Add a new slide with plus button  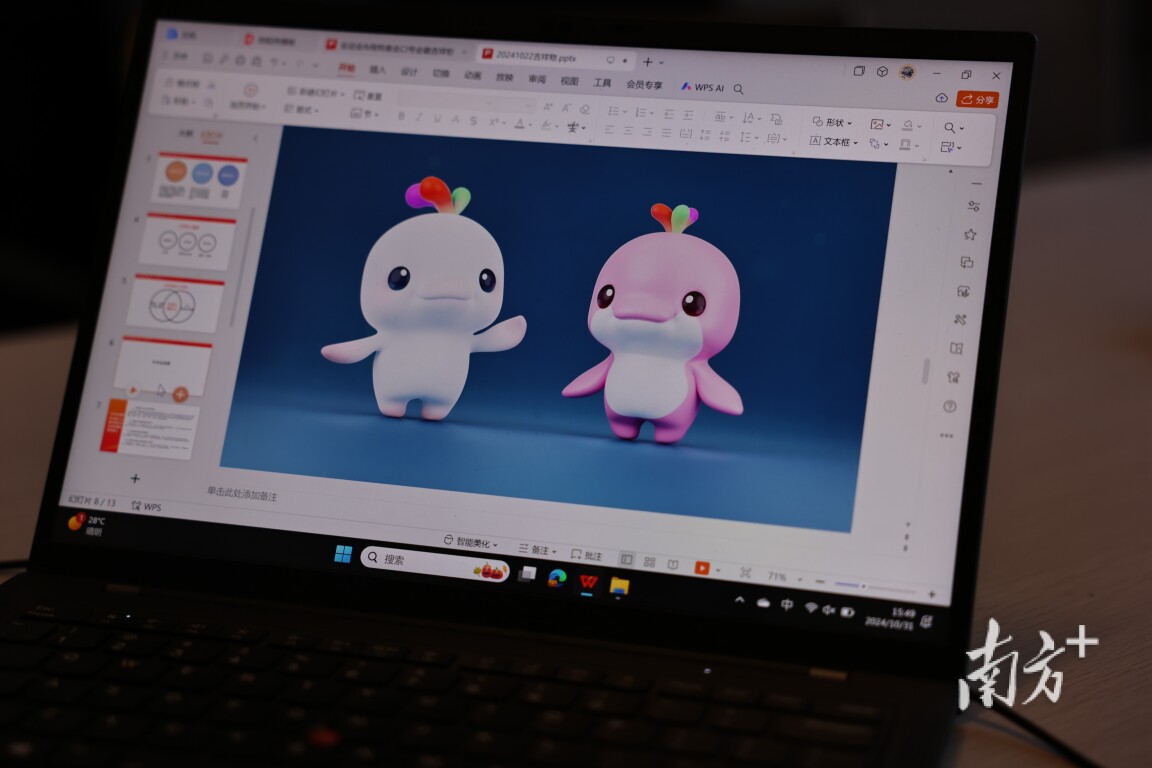[136, 478]
